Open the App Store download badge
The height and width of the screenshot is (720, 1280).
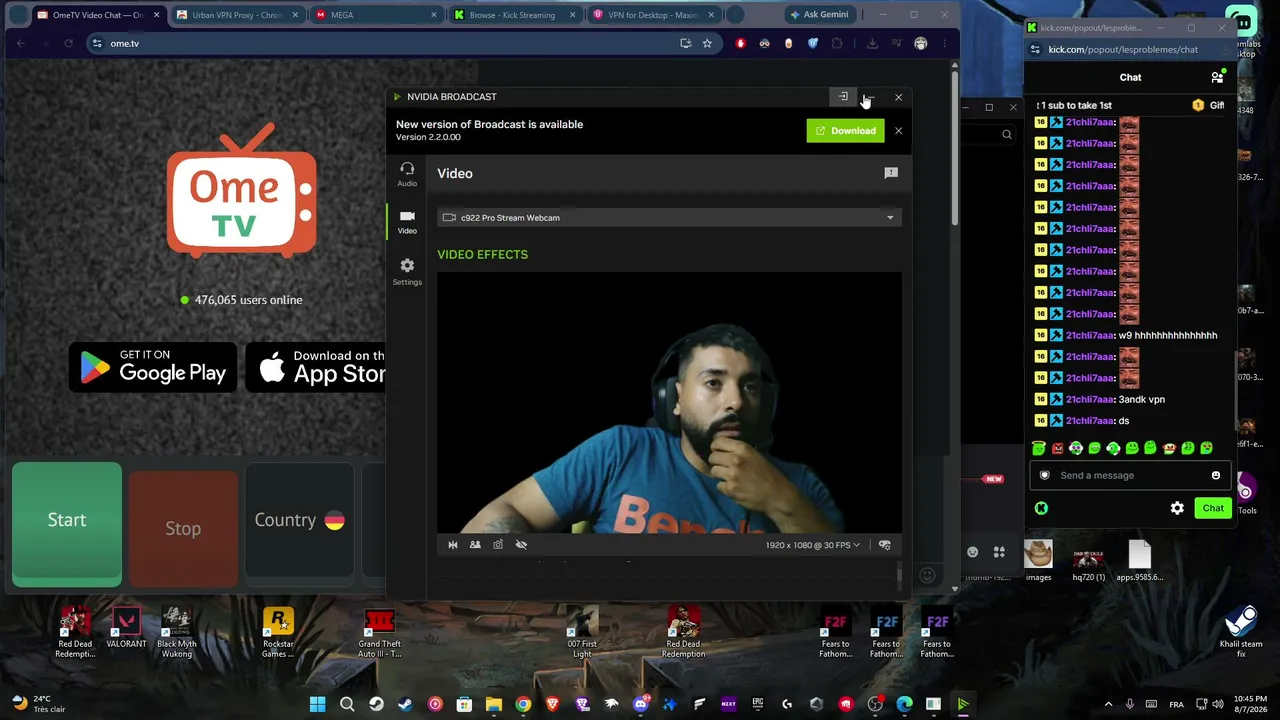pyautogui.click(x=316, y=367)
